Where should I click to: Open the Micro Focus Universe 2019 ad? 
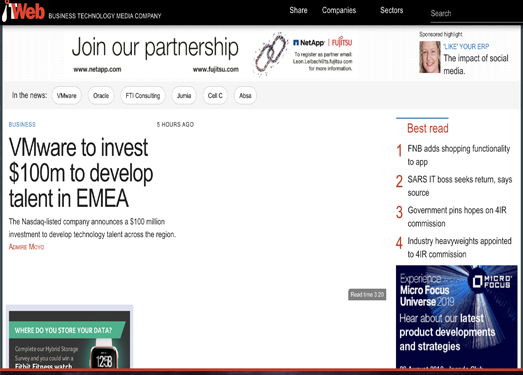[x=456, y=317]
